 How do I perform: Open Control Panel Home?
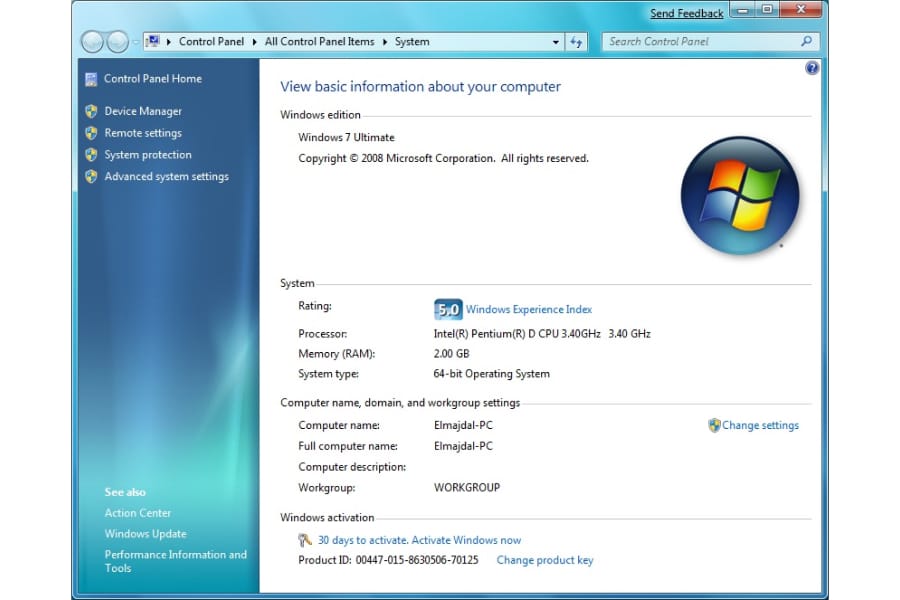153,79
